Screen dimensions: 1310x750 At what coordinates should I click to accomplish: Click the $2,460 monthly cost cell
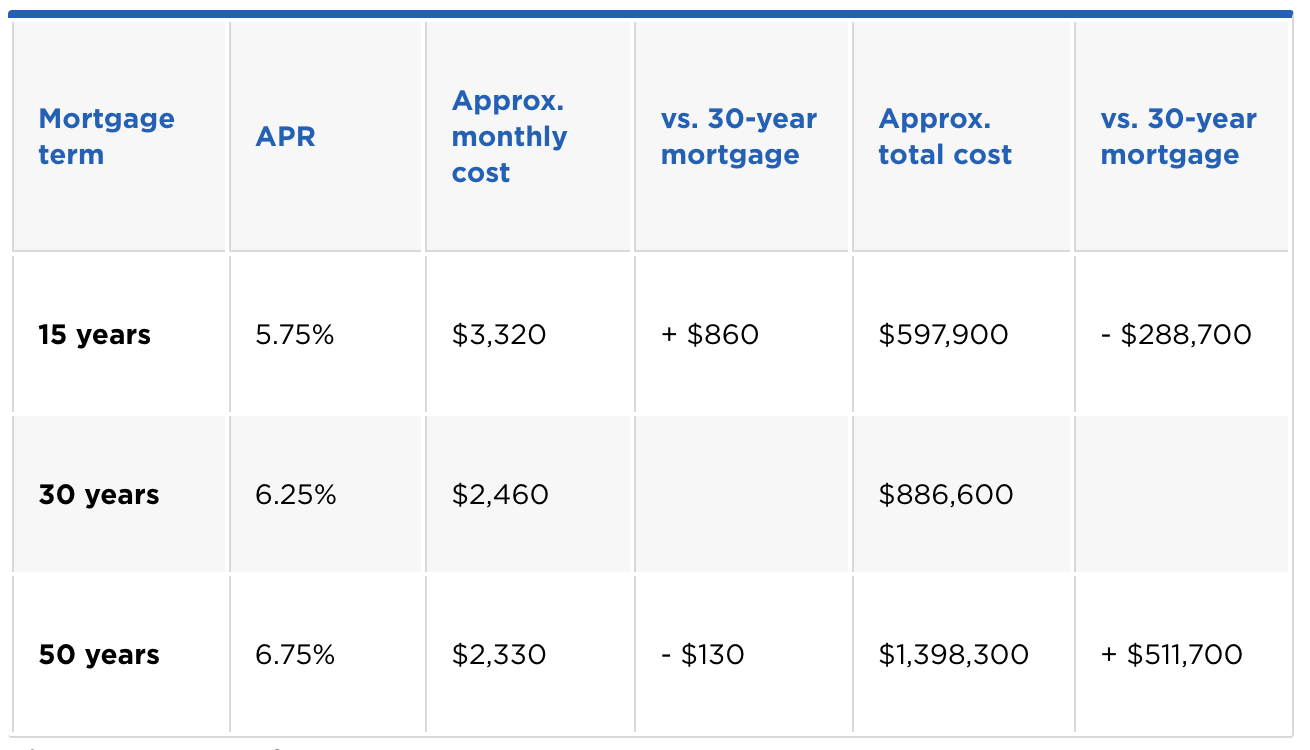click(x=500, y=495)
